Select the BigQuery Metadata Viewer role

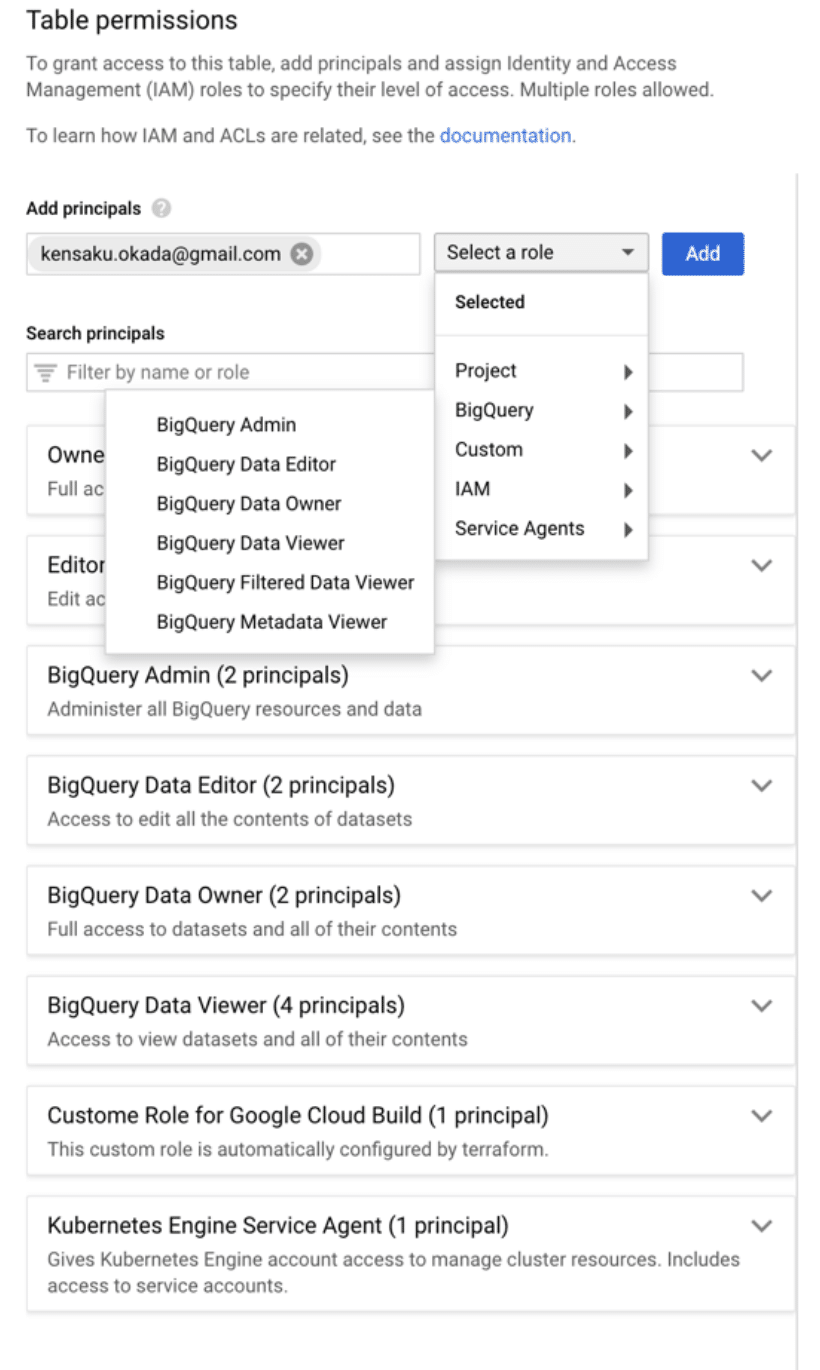pyautogui.click(x=271, y=622)
